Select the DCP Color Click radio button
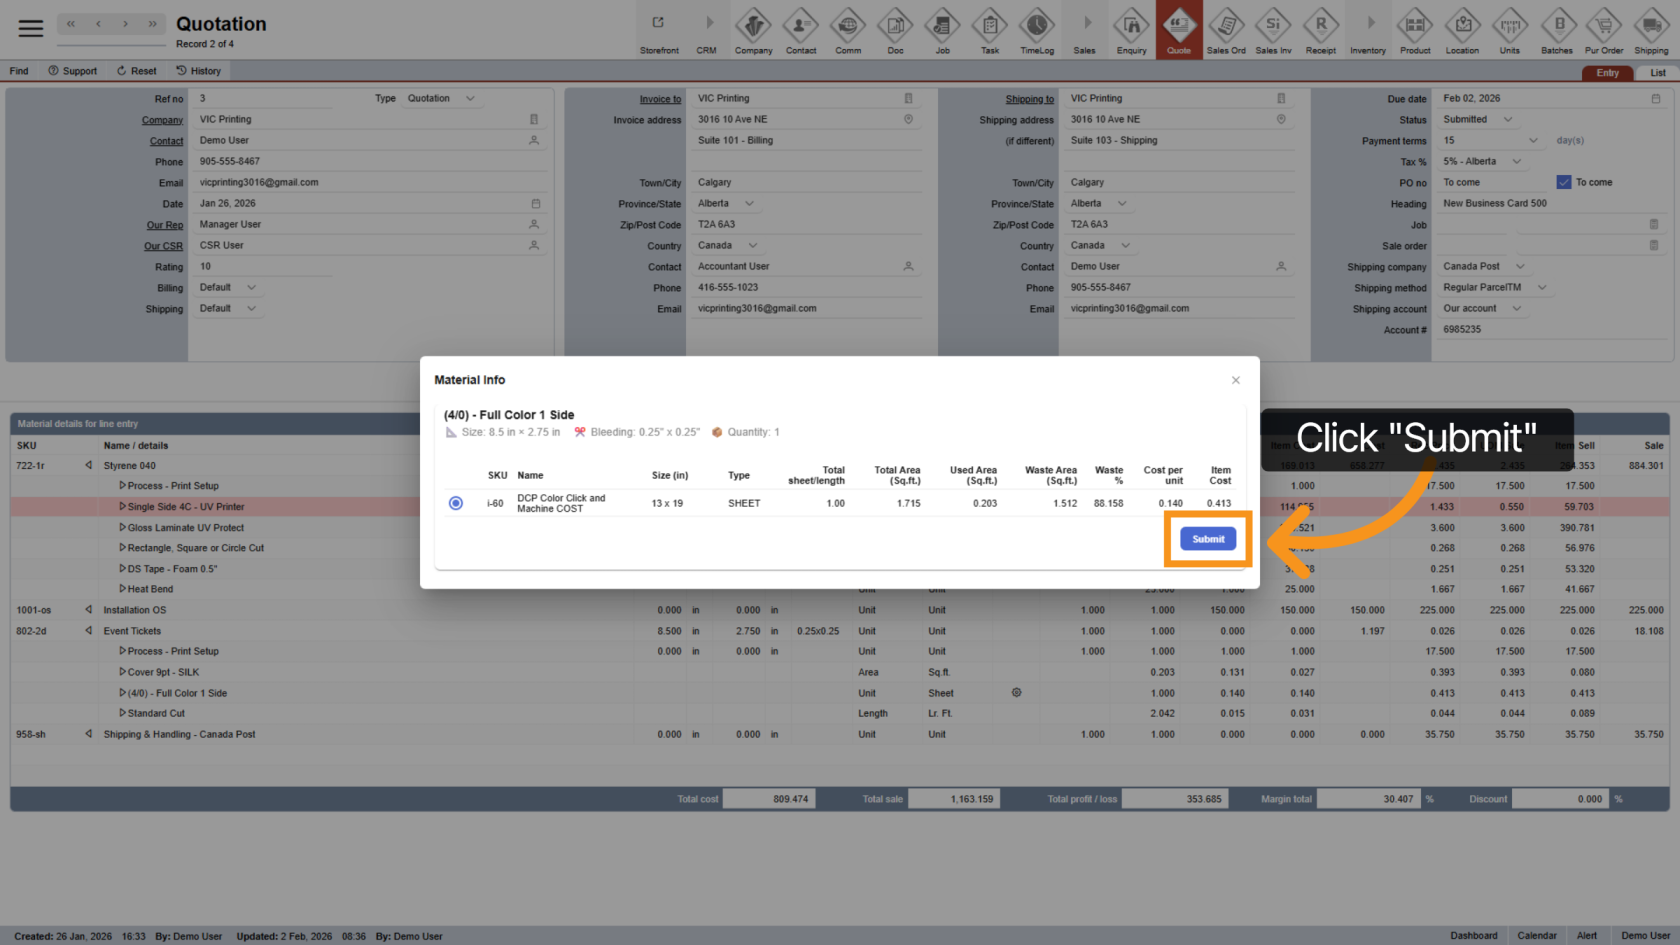 (456, 503)
